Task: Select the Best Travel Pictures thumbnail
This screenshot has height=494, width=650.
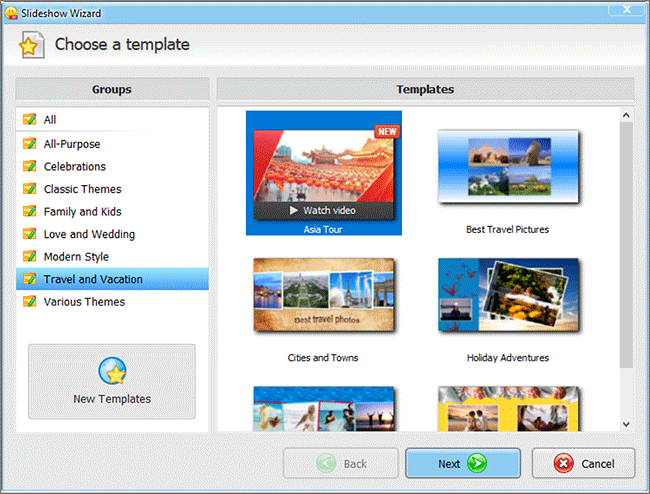Action: [x=508, y=167]
